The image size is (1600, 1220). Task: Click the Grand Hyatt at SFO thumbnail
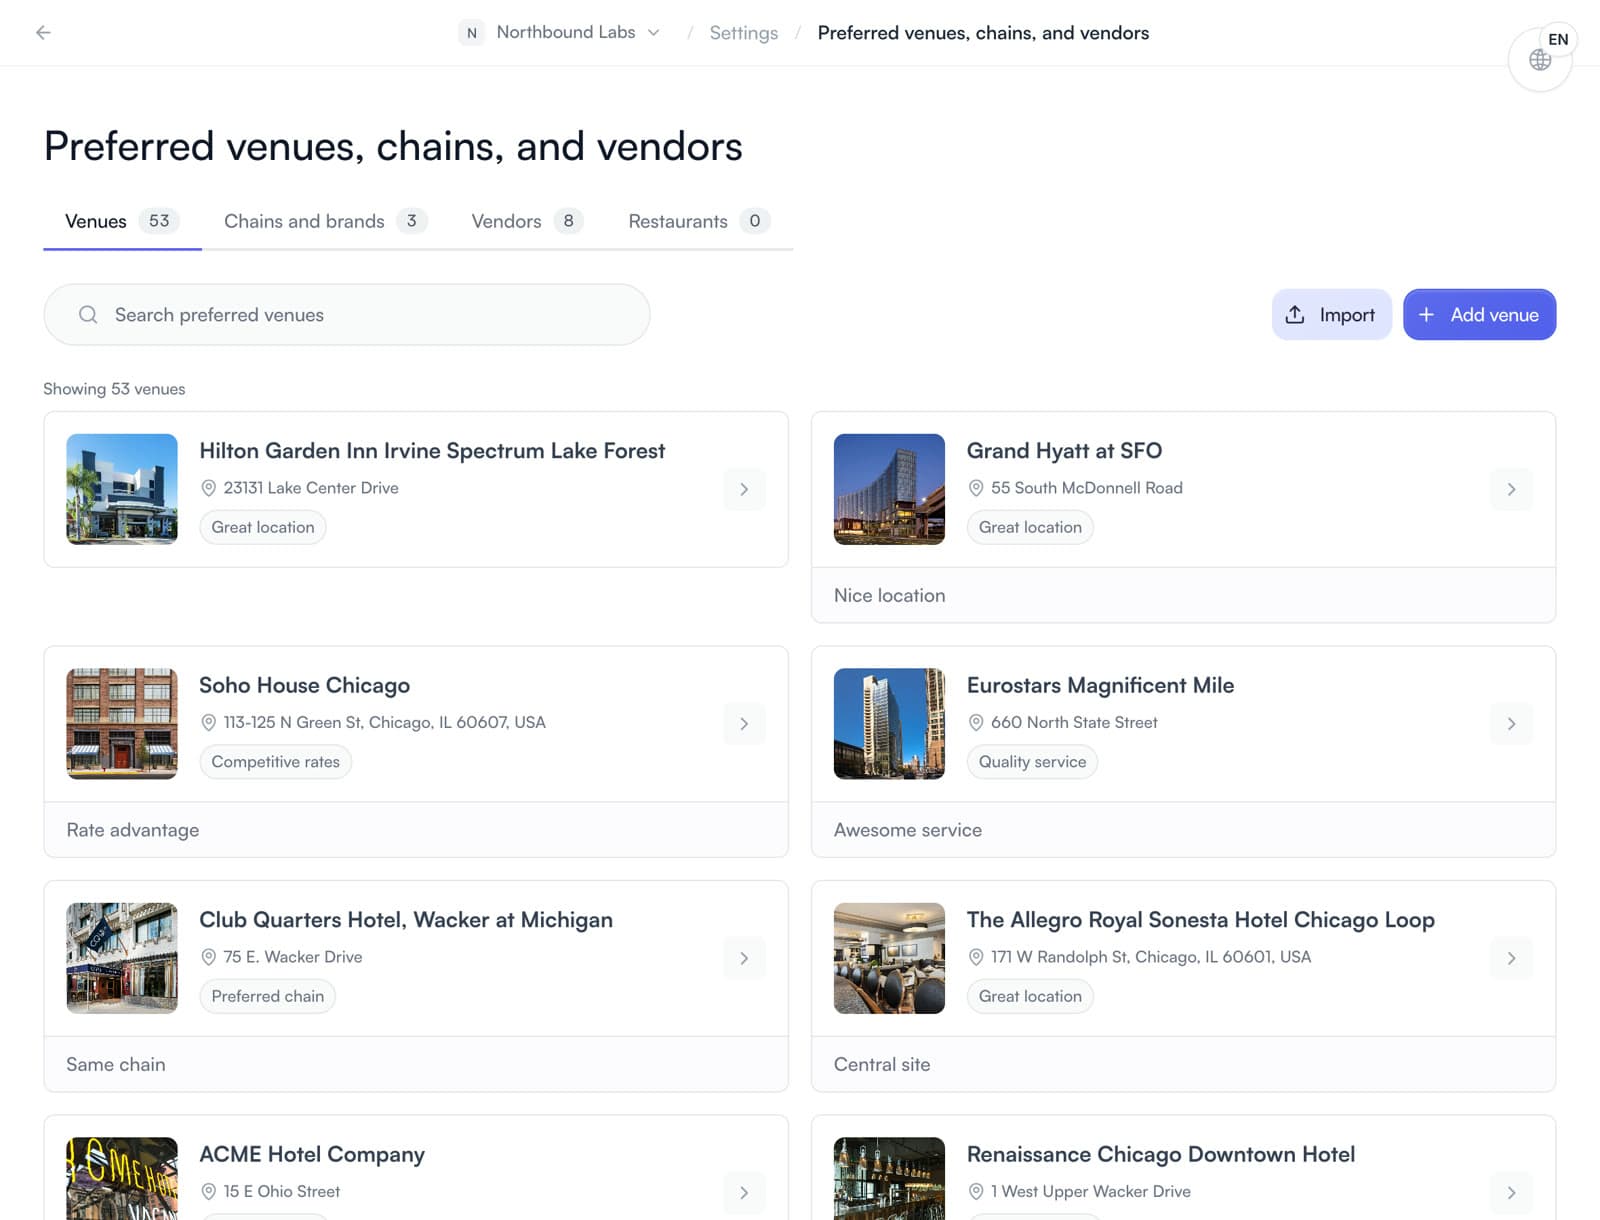[889, 489]
